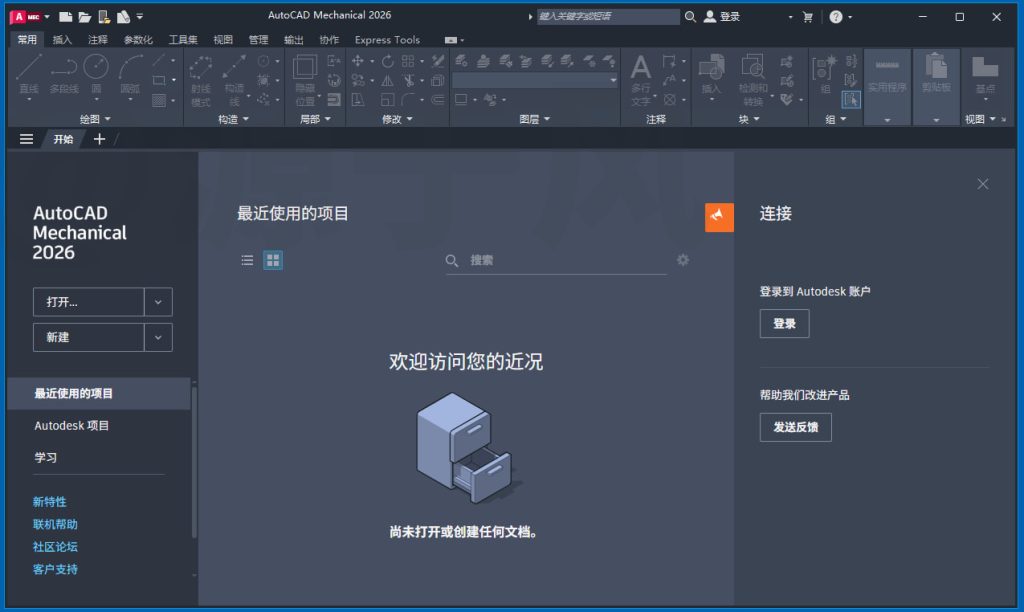
Task: Switch to the 参数化 ribbon tab
Action: pyautogui.click(x=138, y=40)
